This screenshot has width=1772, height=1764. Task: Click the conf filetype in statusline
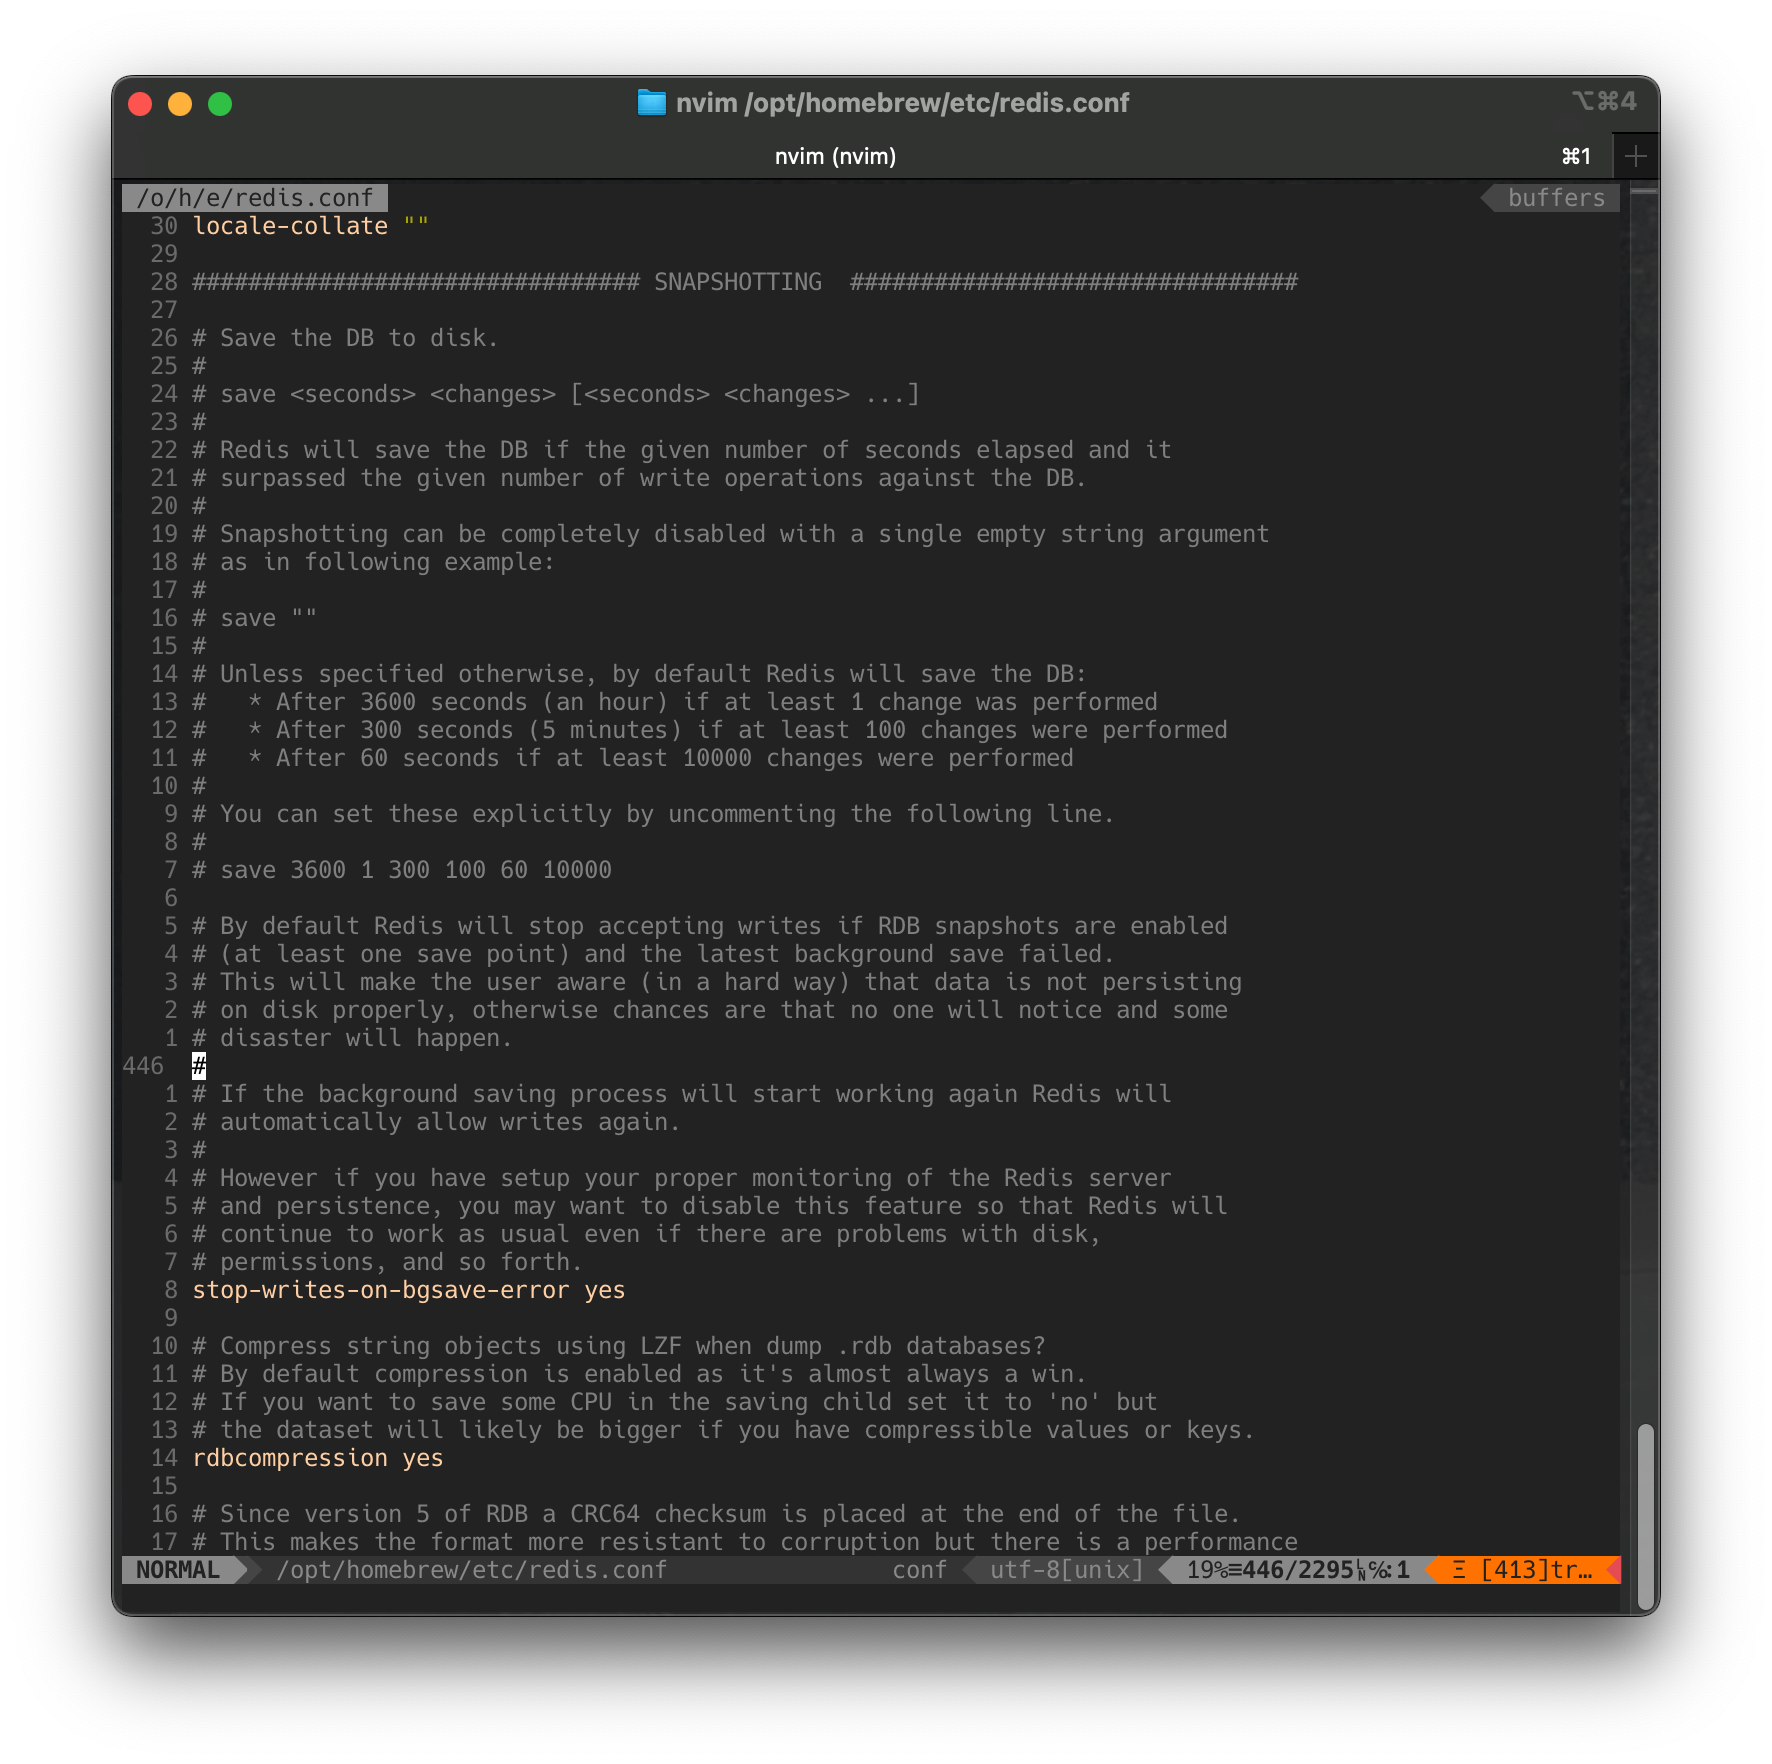click(x=919, y=1570)
